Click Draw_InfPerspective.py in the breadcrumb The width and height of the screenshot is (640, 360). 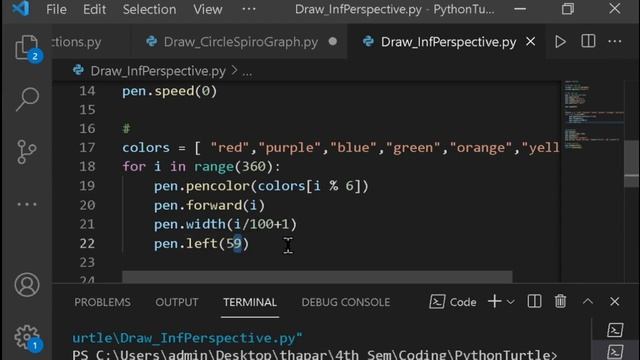coord(158,71)
